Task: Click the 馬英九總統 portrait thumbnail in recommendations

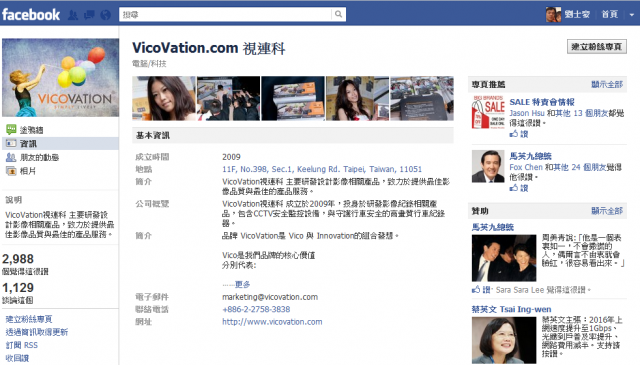Action: click(488, 166)
